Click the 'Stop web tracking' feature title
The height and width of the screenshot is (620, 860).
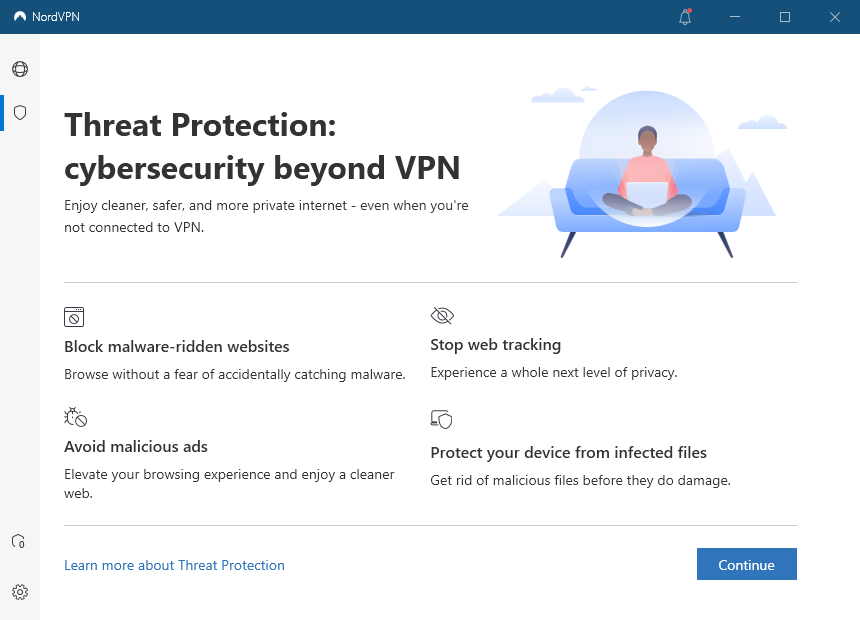(495, 344)
